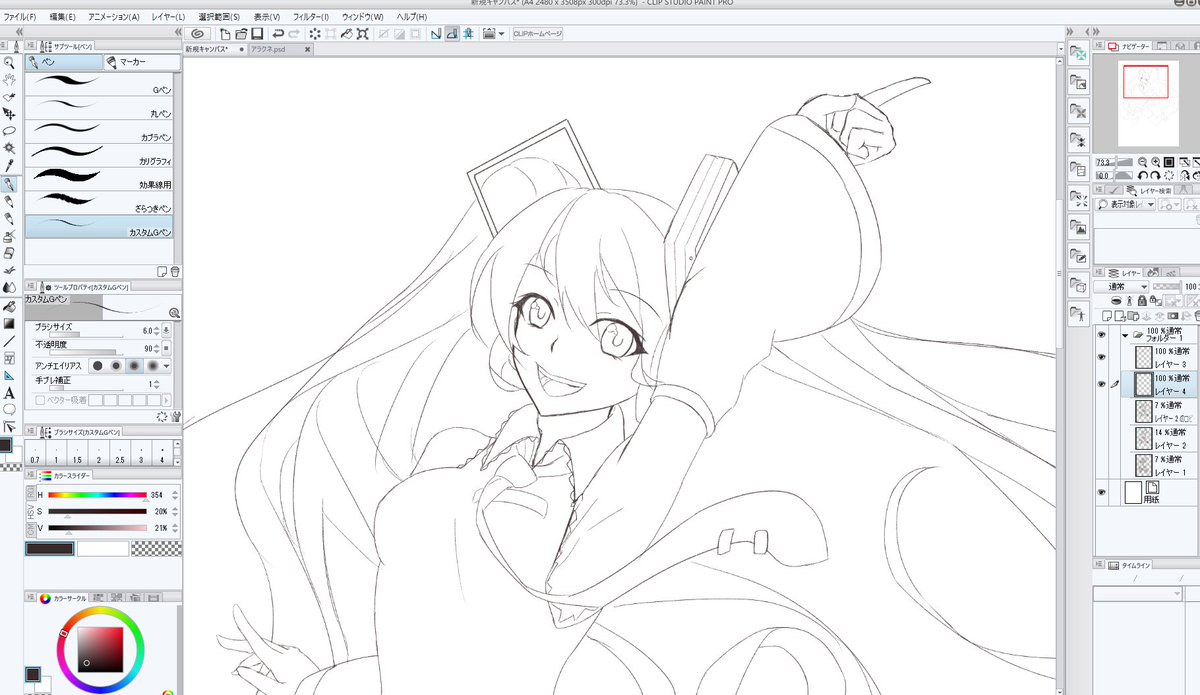
Task: Open 表示対象 layer search dropdown
Action: coord(1125,204)
